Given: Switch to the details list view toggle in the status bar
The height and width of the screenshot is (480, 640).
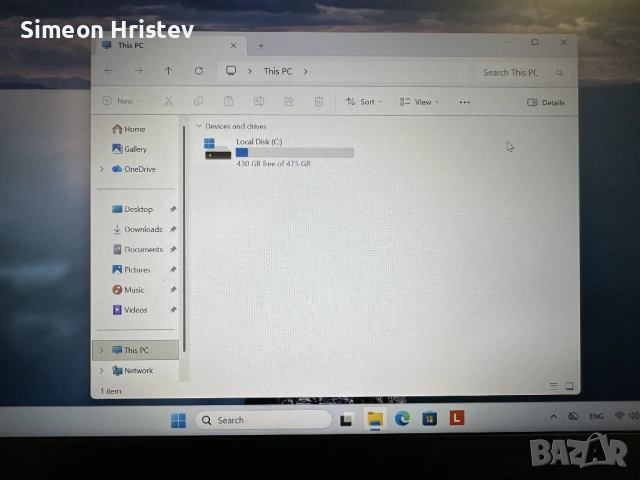Looking at the screenshot, I should point(554,386).
